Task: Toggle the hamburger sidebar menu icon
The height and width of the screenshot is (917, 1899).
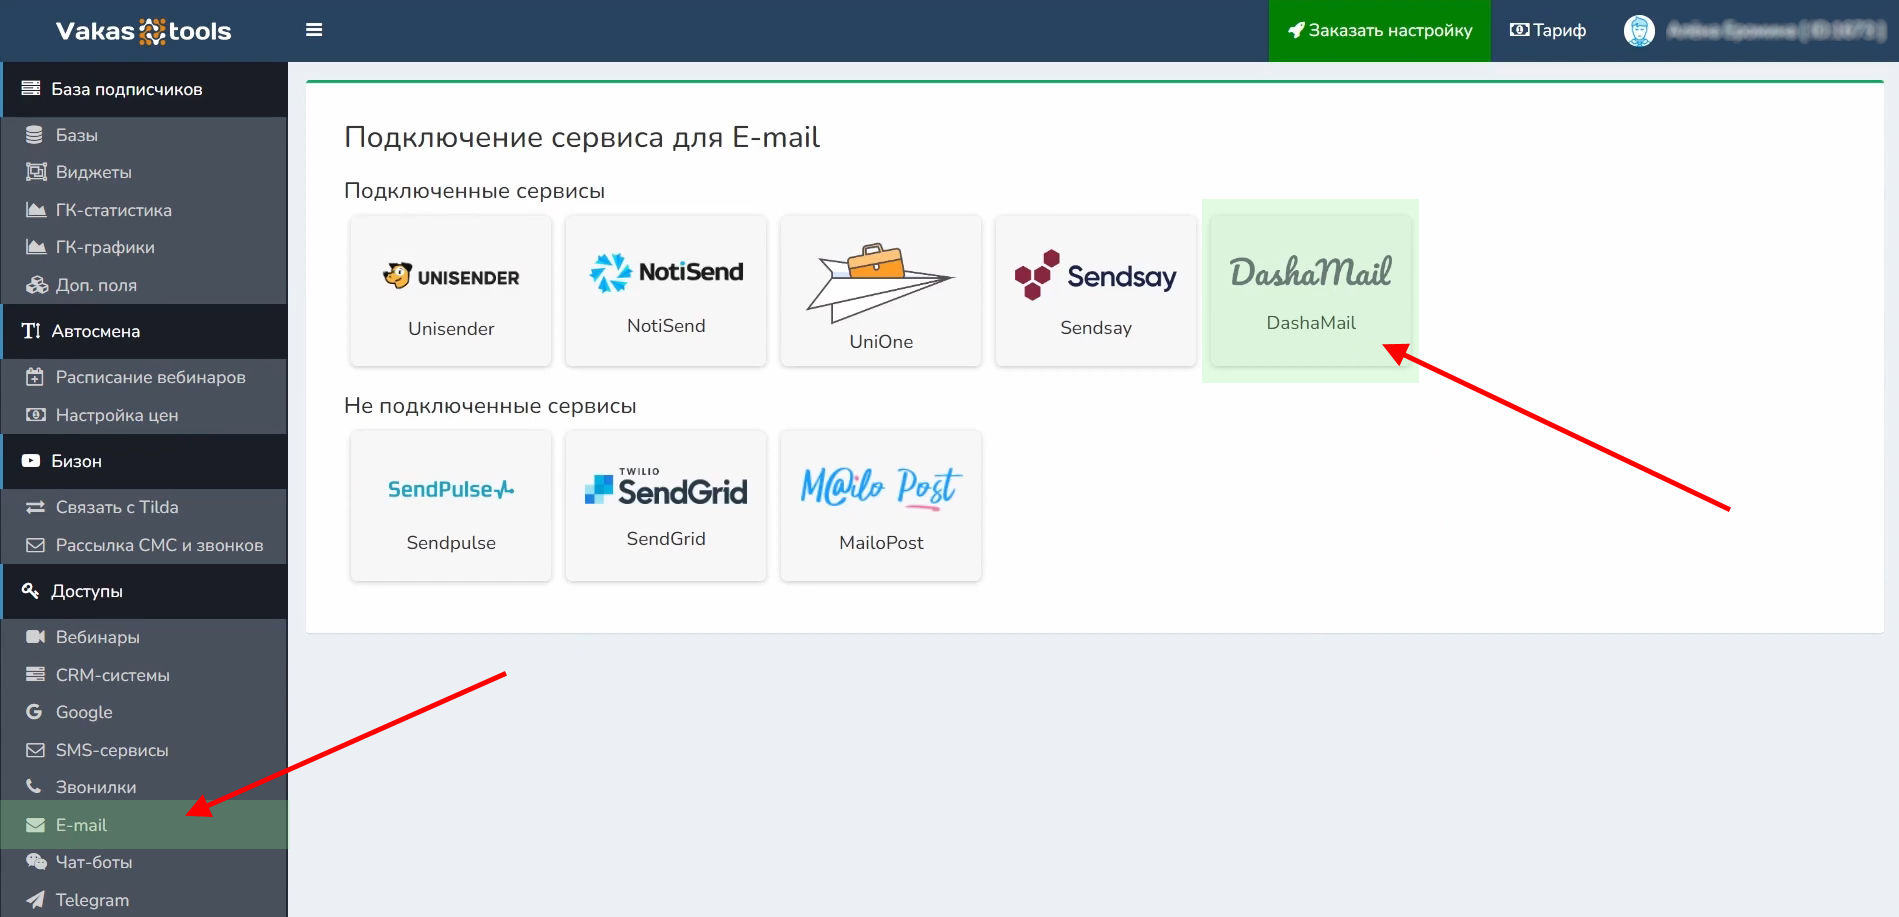Action: click(x=314, y=30)
